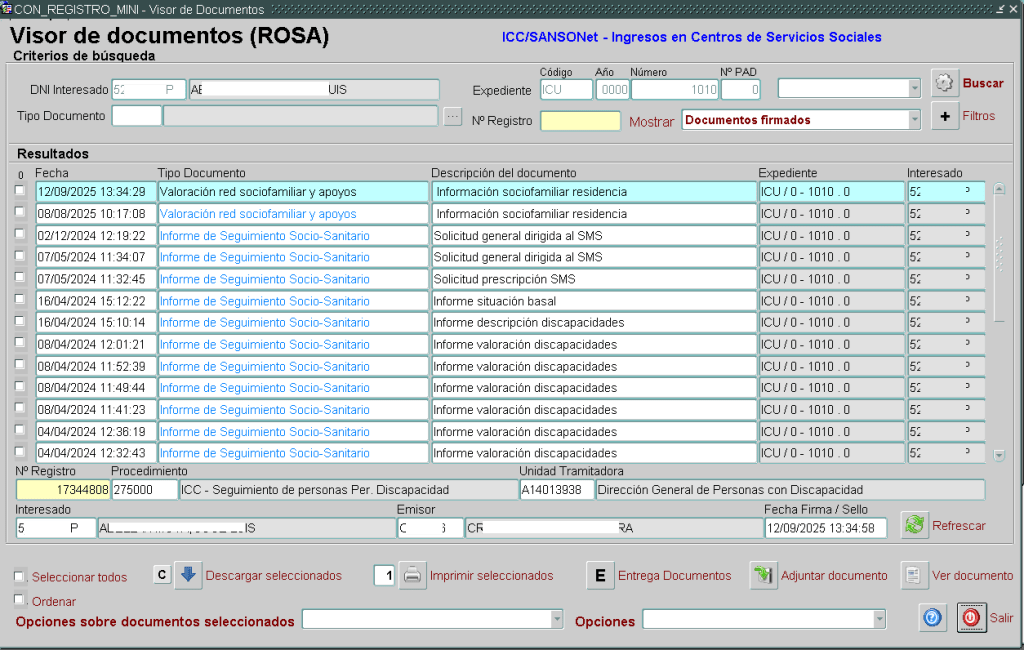This screenshot has height=650, width=1024.
Task: Click the blue help icon beside Salir
Action: click(932, 618)
